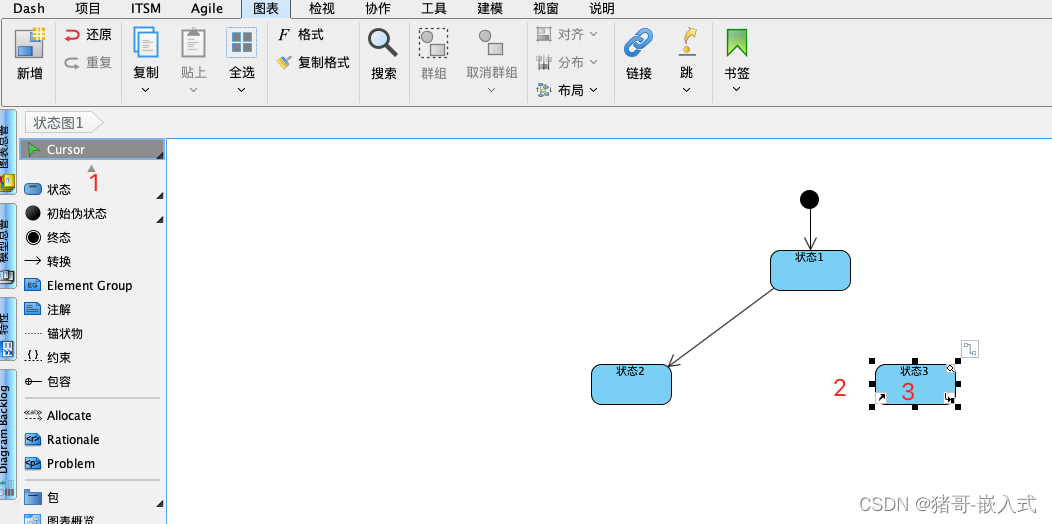Open the 分布 distribution dropdown

567,62
